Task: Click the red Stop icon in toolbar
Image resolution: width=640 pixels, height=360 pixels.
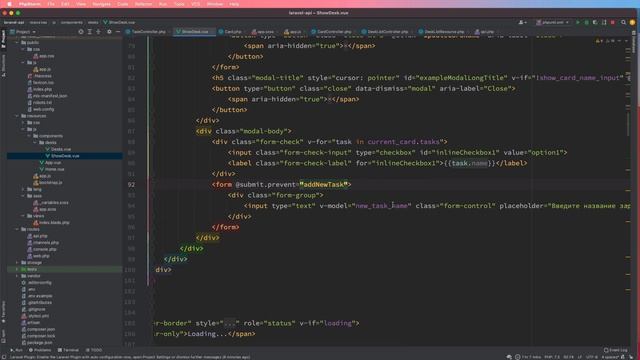Action: [x=613, y=22]
